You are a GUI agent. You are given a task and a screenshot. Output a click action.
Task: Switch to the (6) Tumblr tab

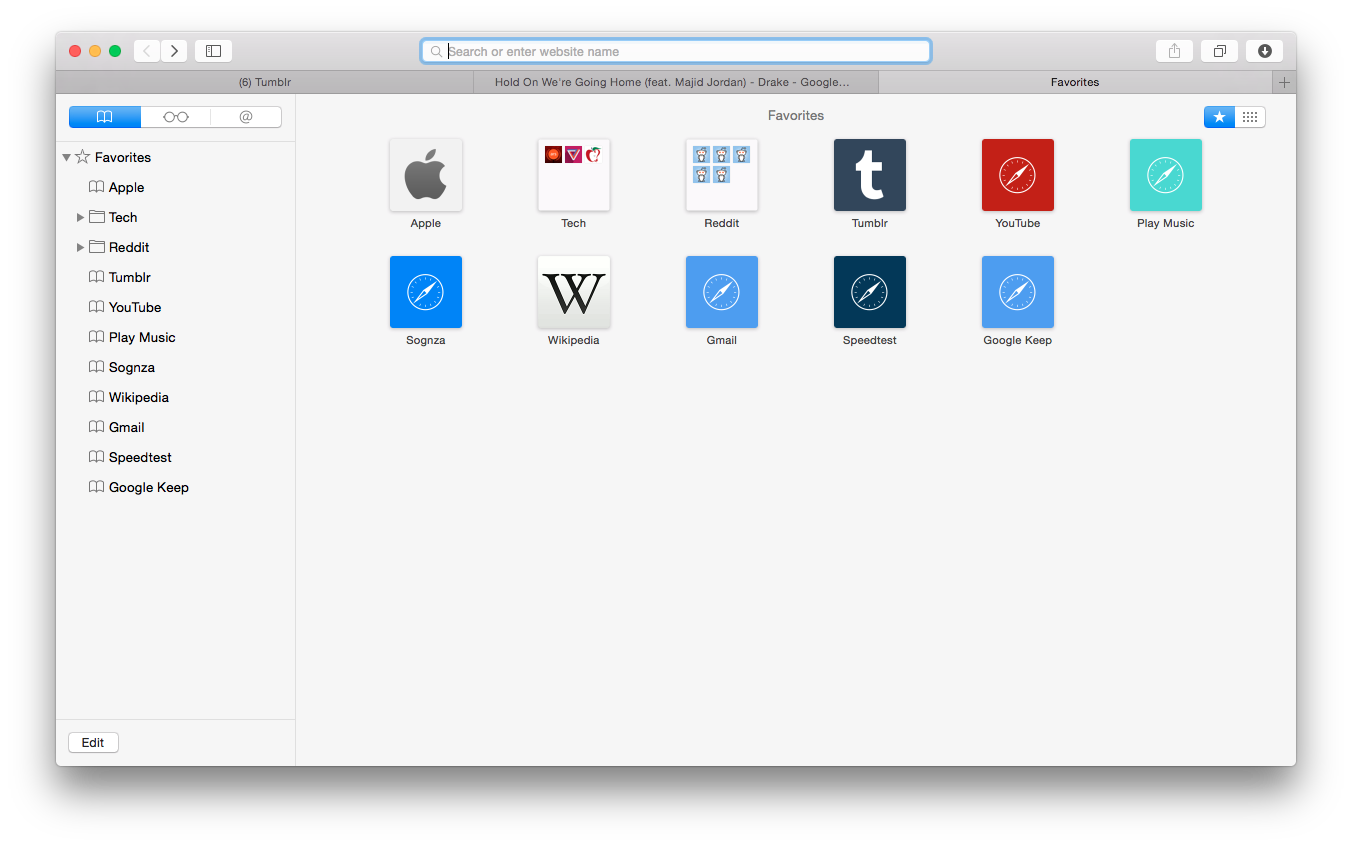265,82
